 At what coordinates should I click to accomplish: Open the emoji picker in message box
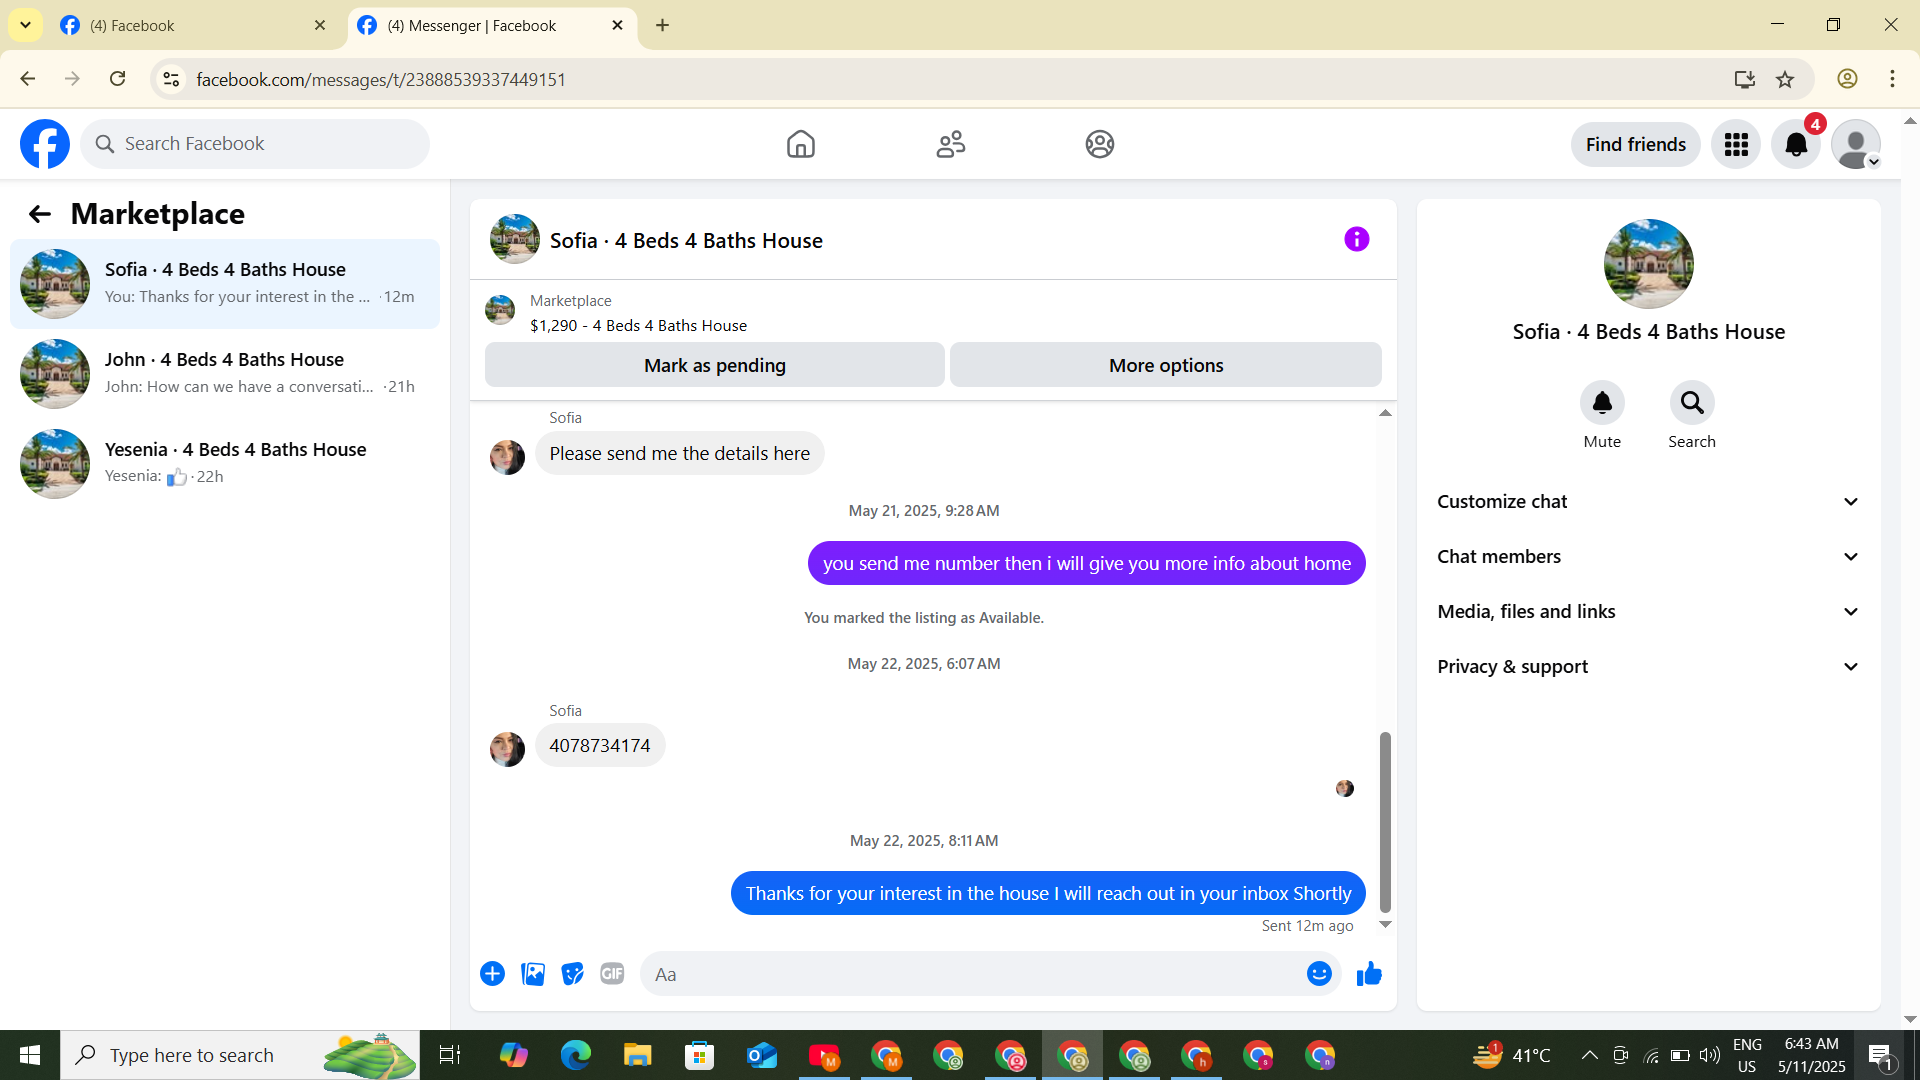click(1319, 974)
